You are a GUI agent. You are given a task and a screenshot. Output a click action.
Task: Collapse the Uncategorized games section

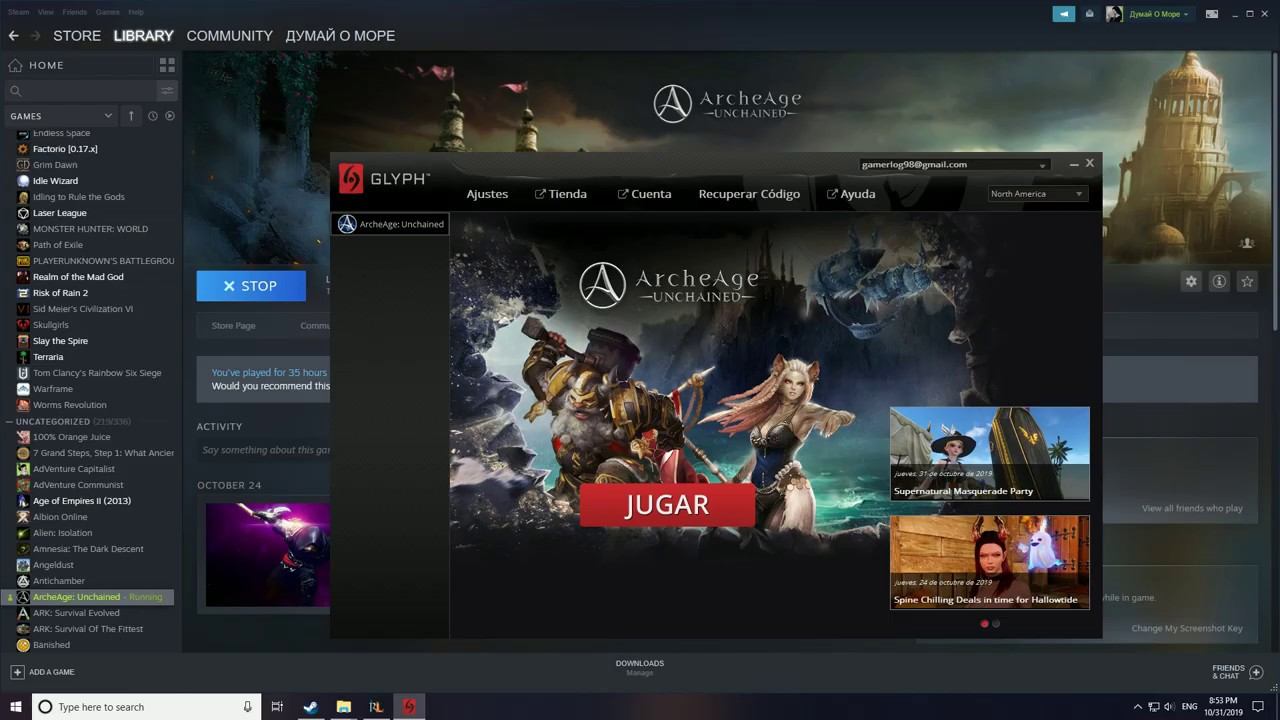pos(10,422)
